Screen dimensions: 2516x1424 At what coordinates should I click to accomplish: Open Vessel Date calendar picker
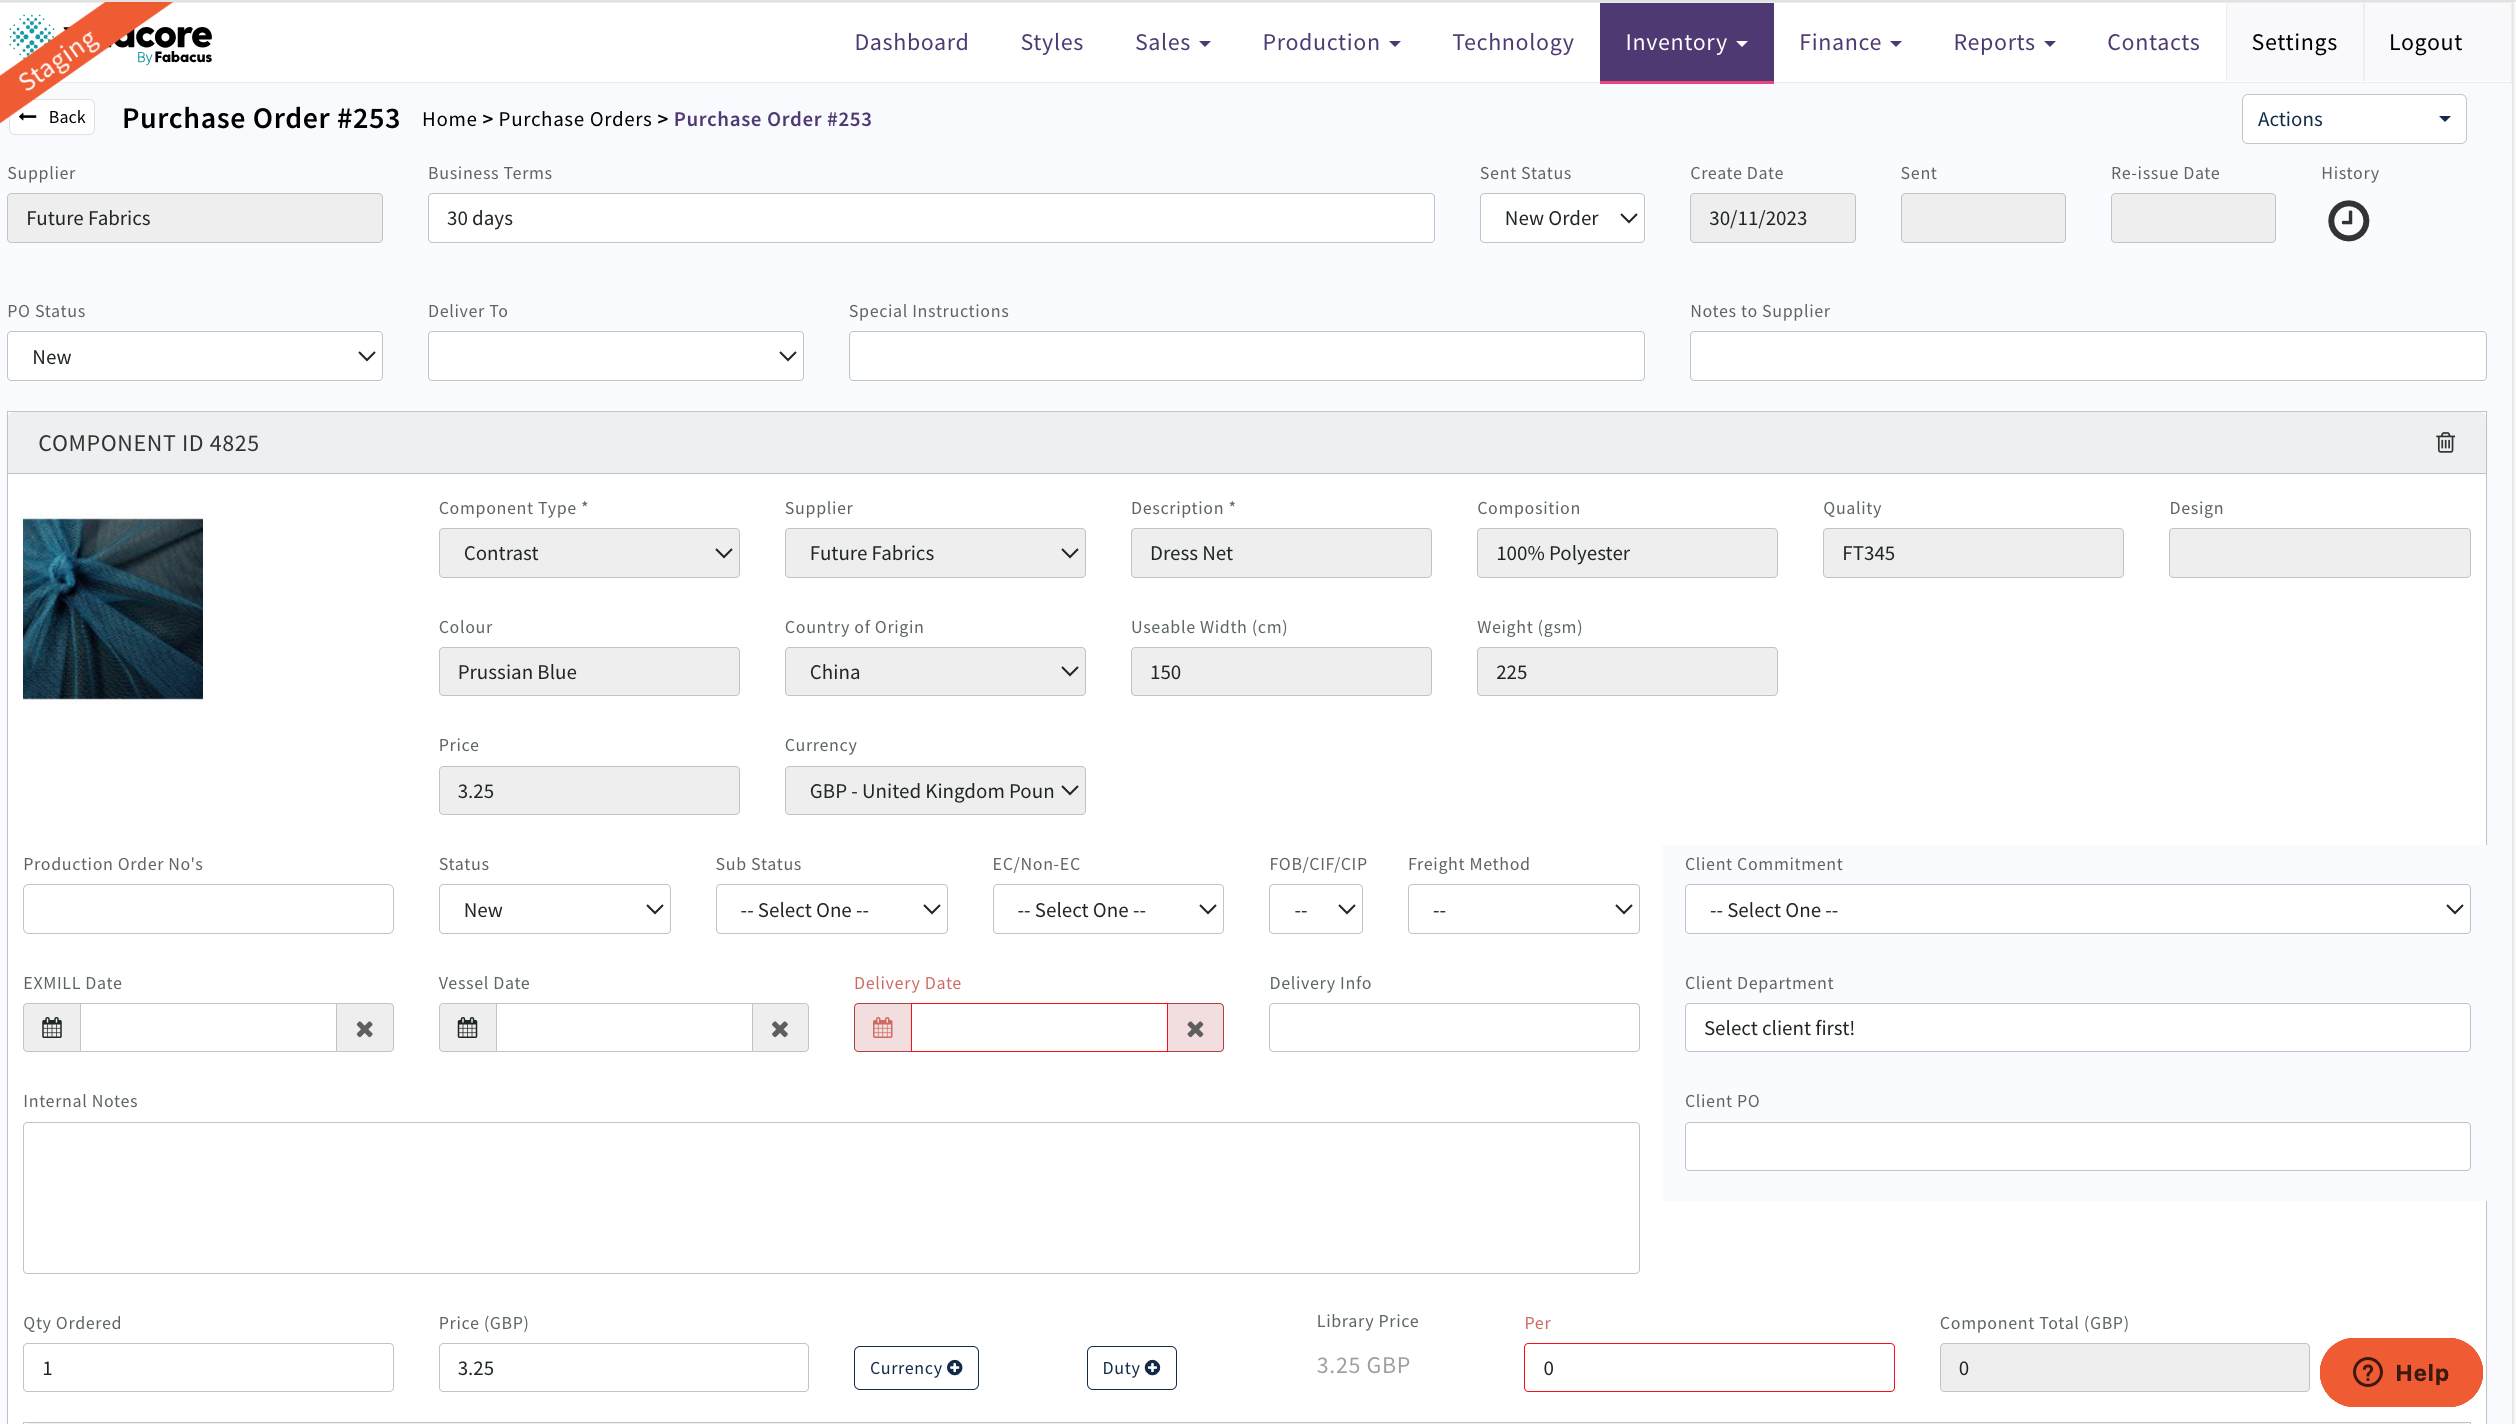pos(467,1027)
